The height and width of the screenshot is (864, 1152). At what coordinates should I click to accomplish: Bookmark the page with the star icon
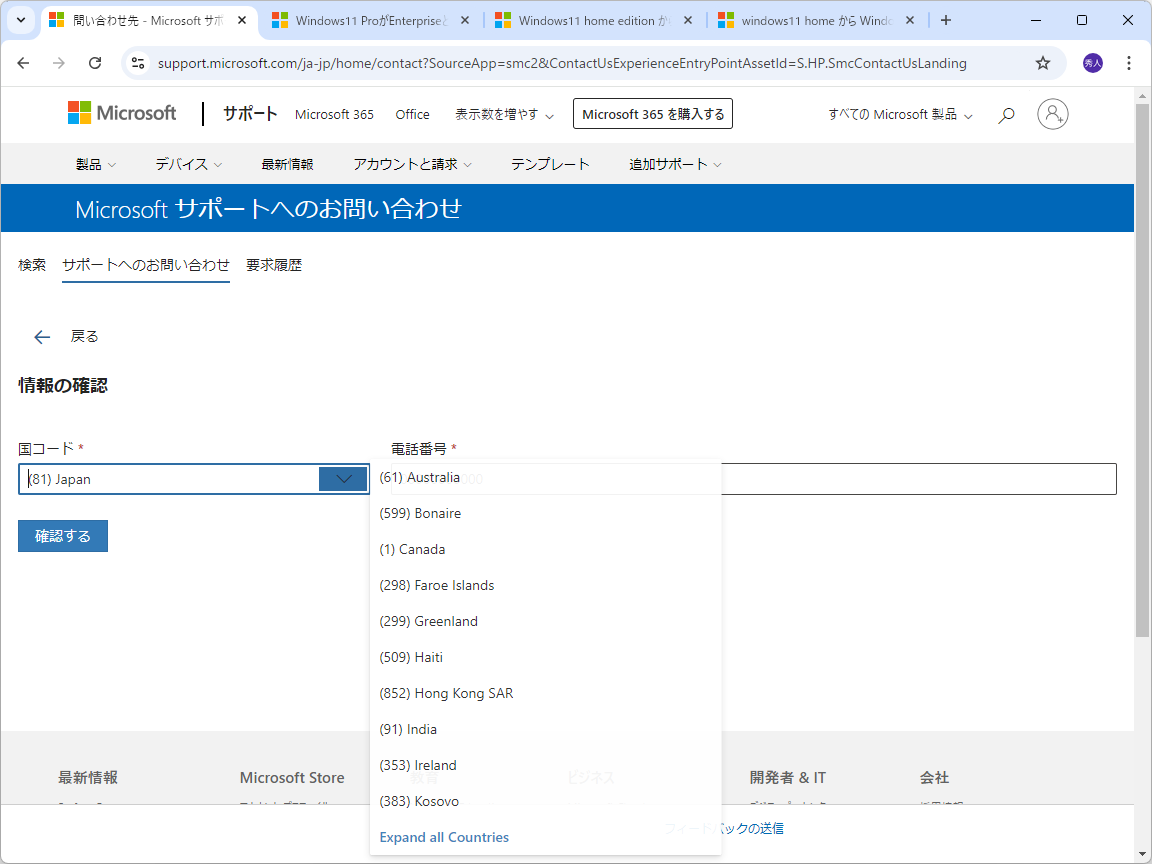point(1043,62)
